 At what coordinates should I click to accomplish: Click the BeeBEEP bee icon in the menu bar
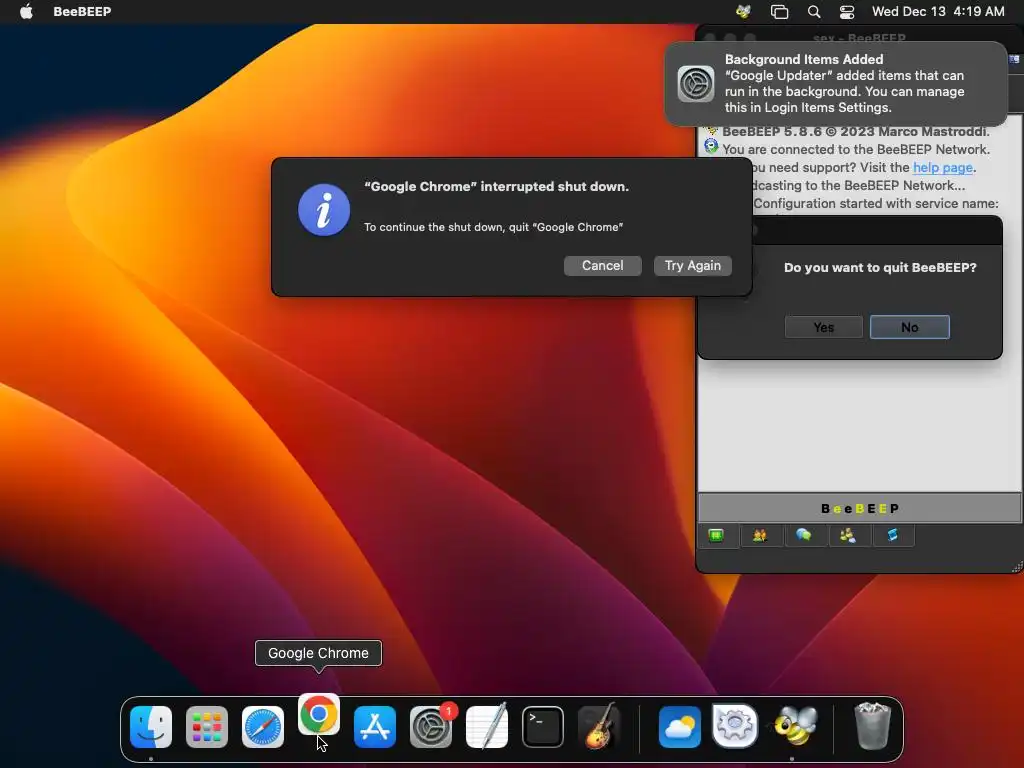[x=743, y=11]
